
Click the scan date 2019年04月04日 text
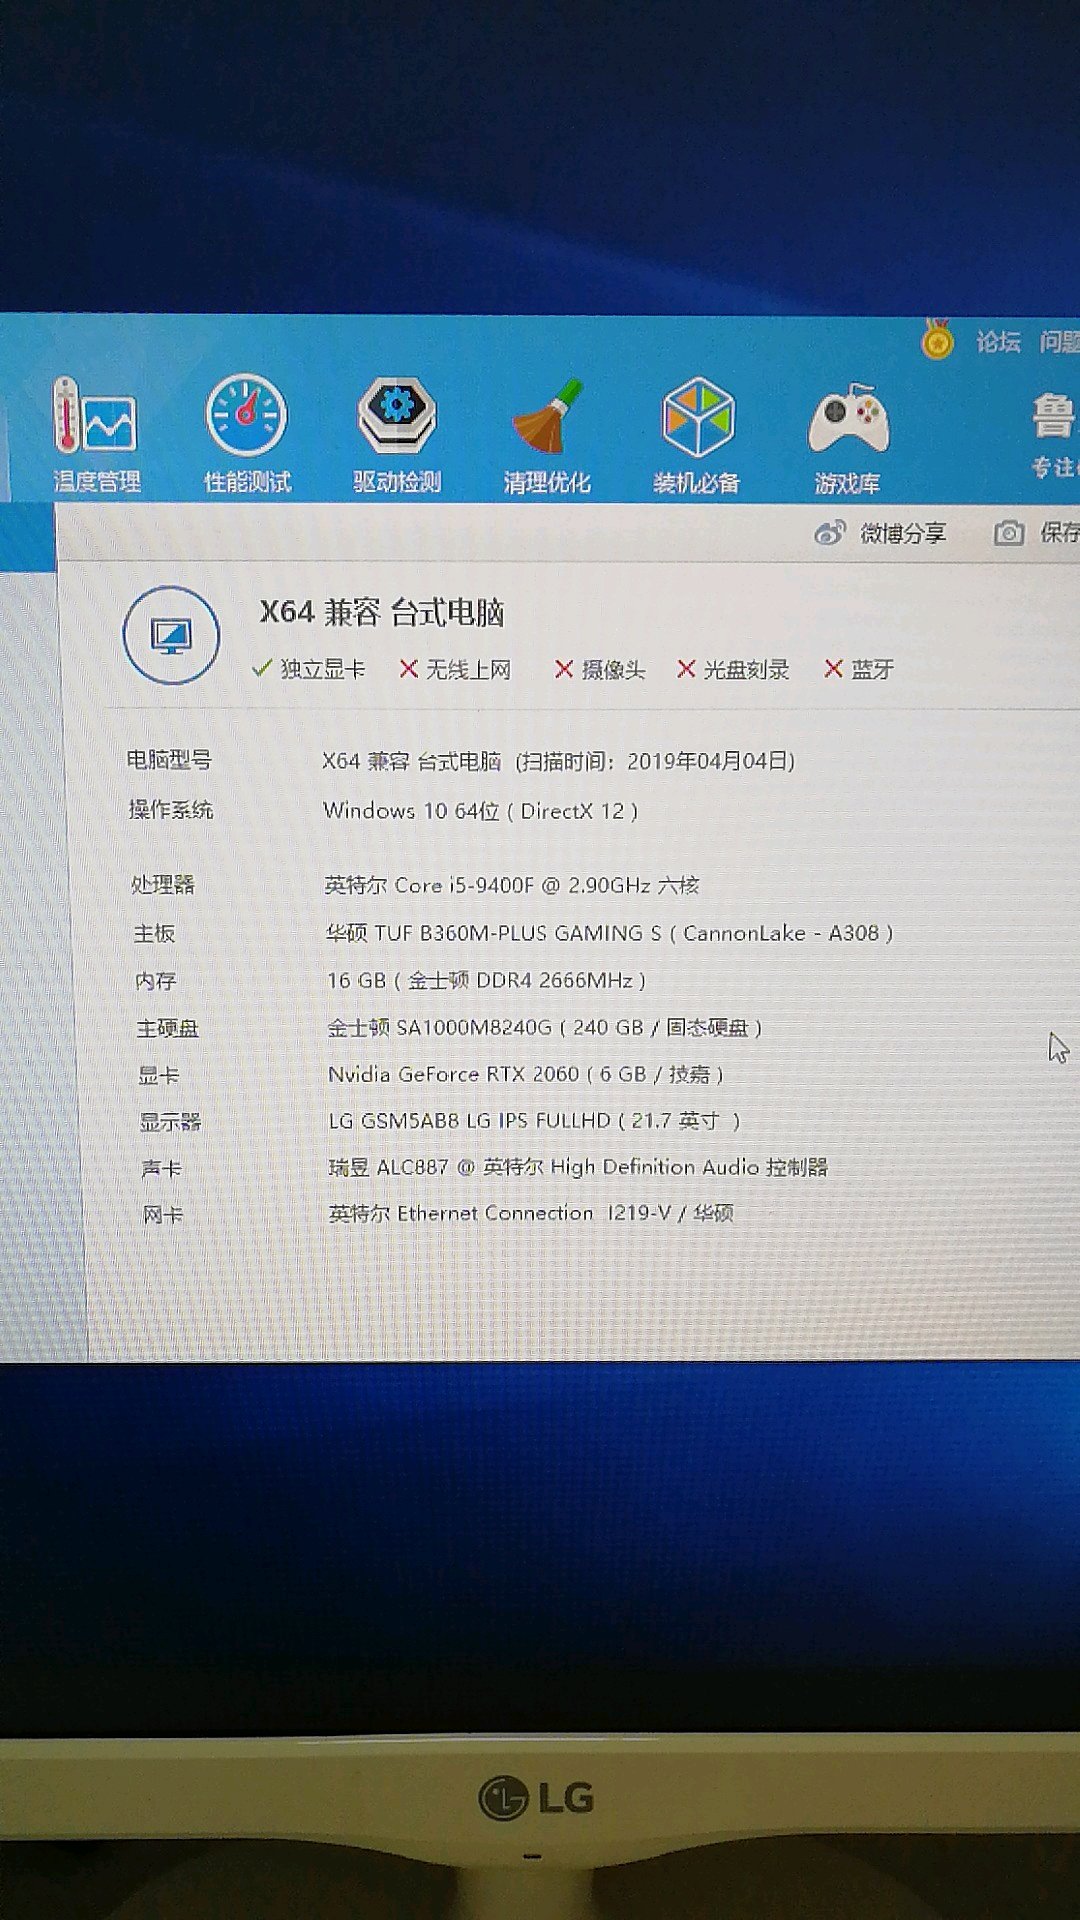pyautogui.click(x=711, y=761)
